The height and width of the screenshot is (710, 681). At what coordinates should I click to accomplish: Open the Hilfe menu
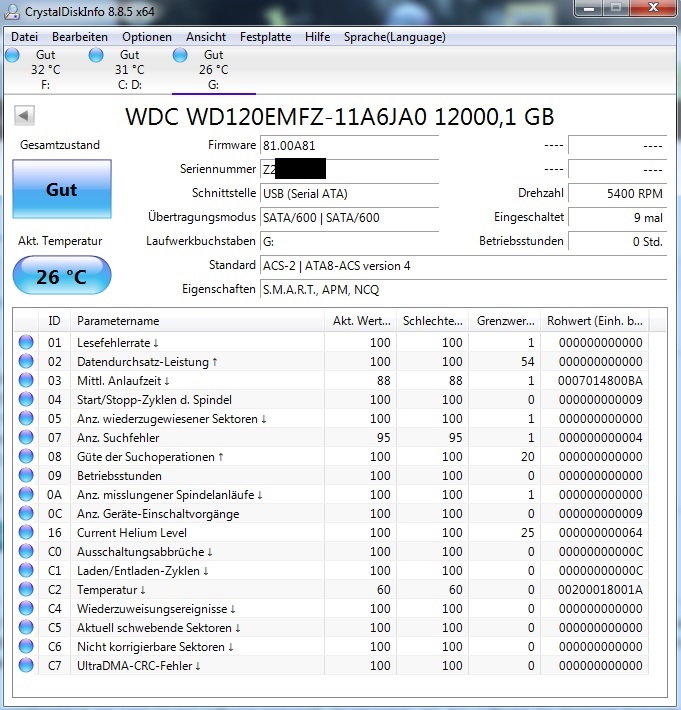pyautogui.click(x=317, y=37)
